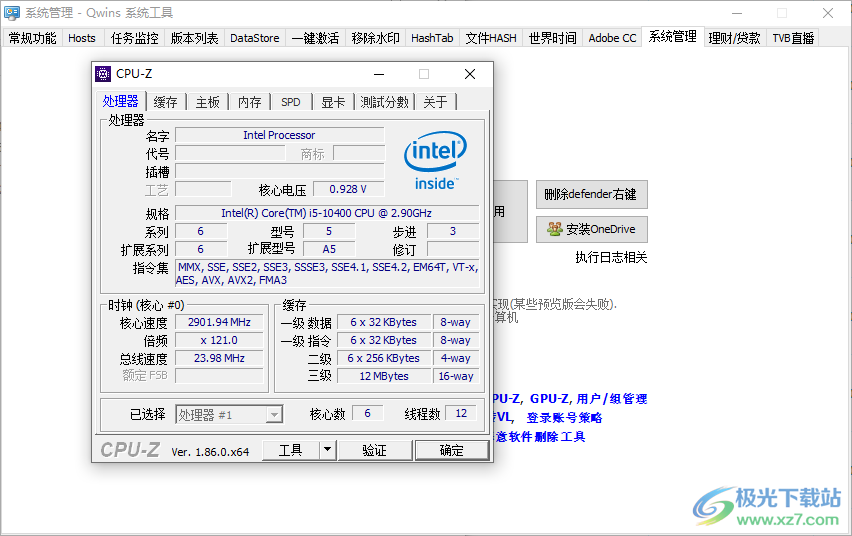
Task: Click the 核心电压 value 0.928 V
Action: tap(348, 189)
